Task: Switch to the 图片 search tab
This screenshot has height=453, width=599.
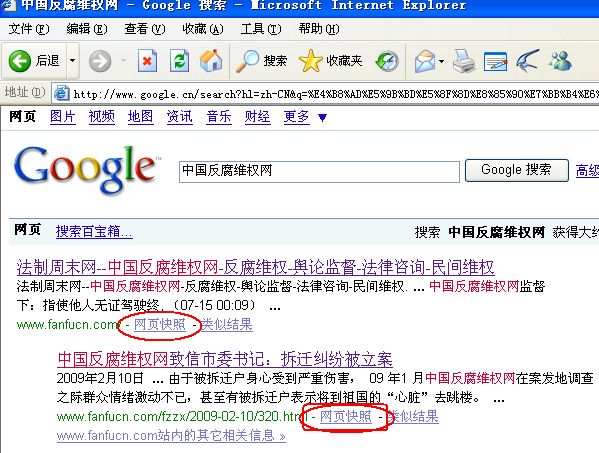Action: click(63, 116)
